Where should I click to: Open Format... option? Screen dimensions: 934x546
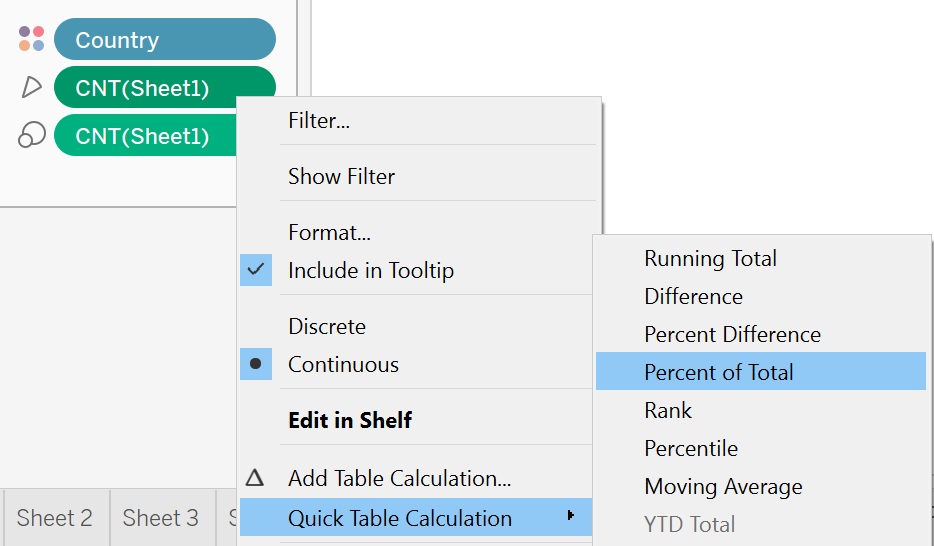coord(329,232)
